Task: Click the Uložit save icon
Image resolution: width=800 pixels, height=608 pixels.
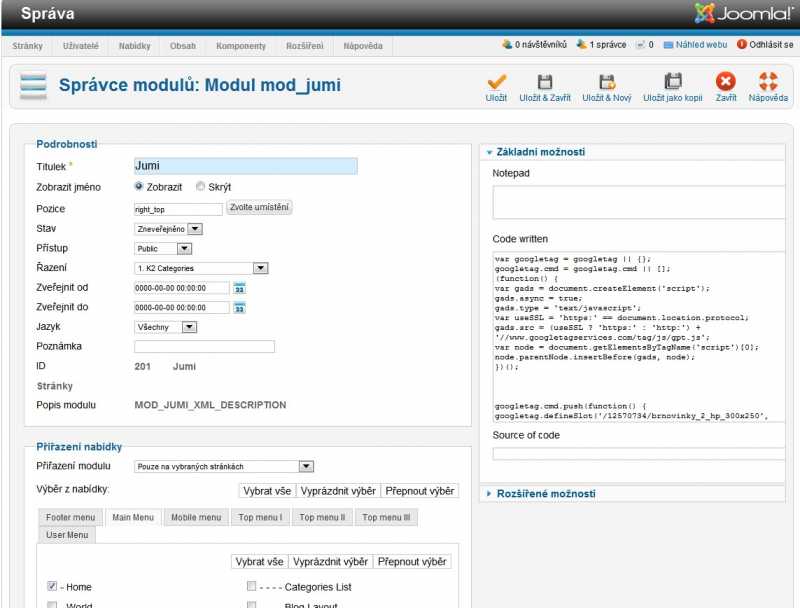Action: pyautogui.click(x=496, y=83)
